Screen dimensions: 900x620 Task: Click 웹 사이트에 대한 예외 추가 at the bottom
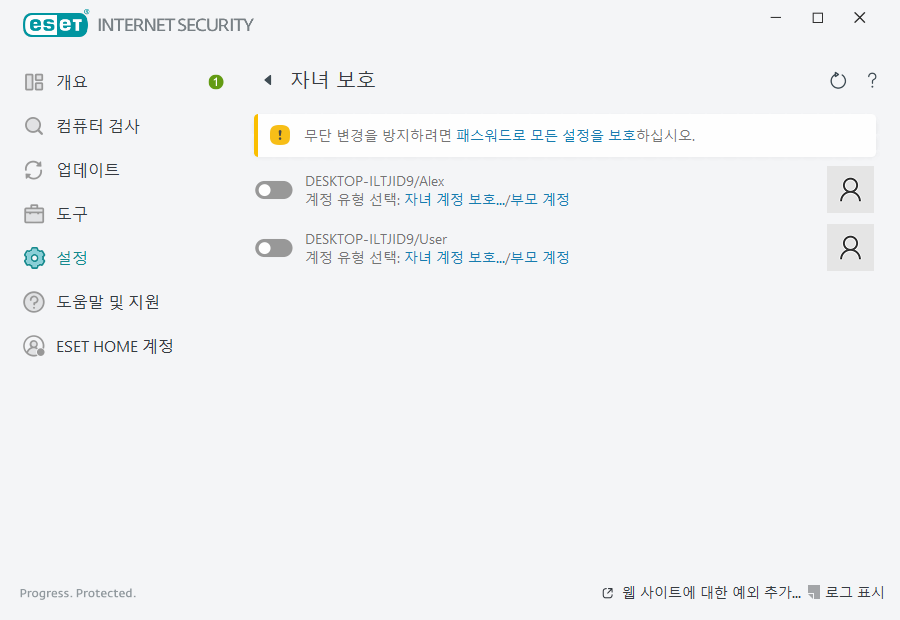tap(710, 593)
